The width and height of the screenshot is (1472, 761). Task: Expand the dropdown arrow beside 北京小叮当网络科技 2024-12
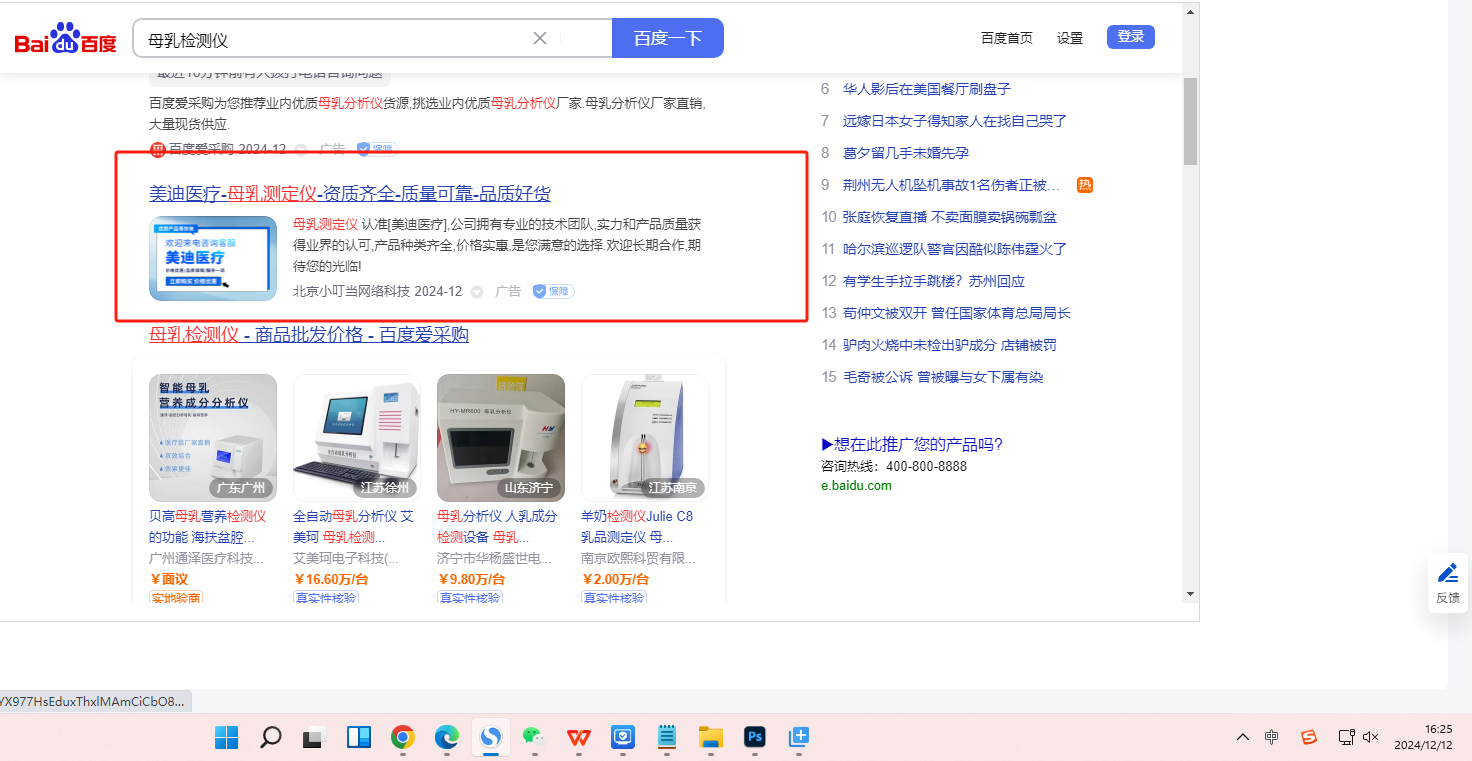pos(477,292)
